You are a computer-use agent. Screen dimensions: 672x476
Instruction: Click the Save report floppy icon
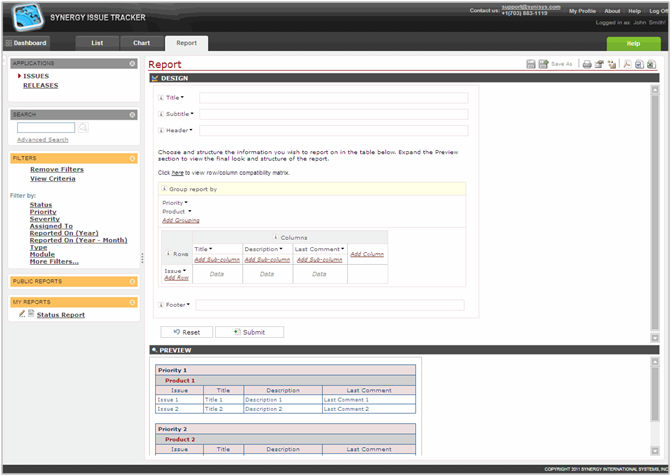click(x=531, y=64)
